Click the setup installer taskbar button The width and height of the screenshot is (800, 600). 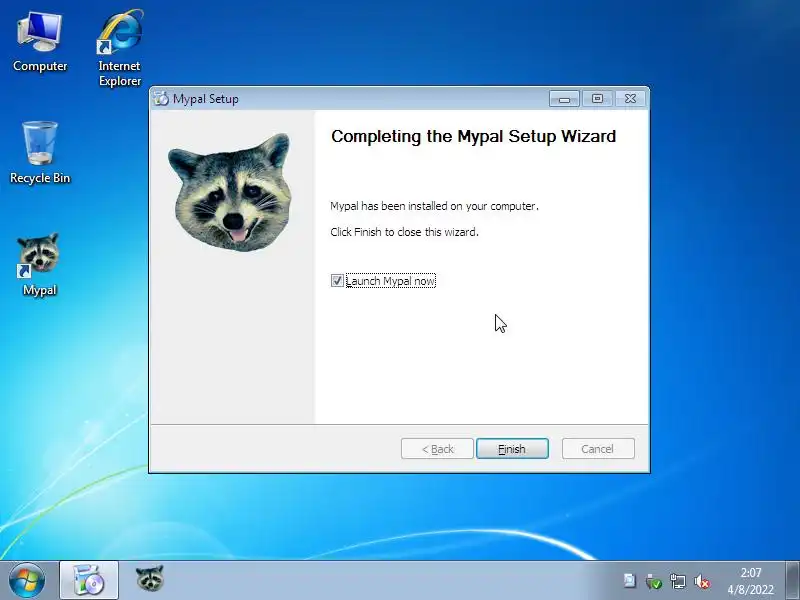point(89,580)
